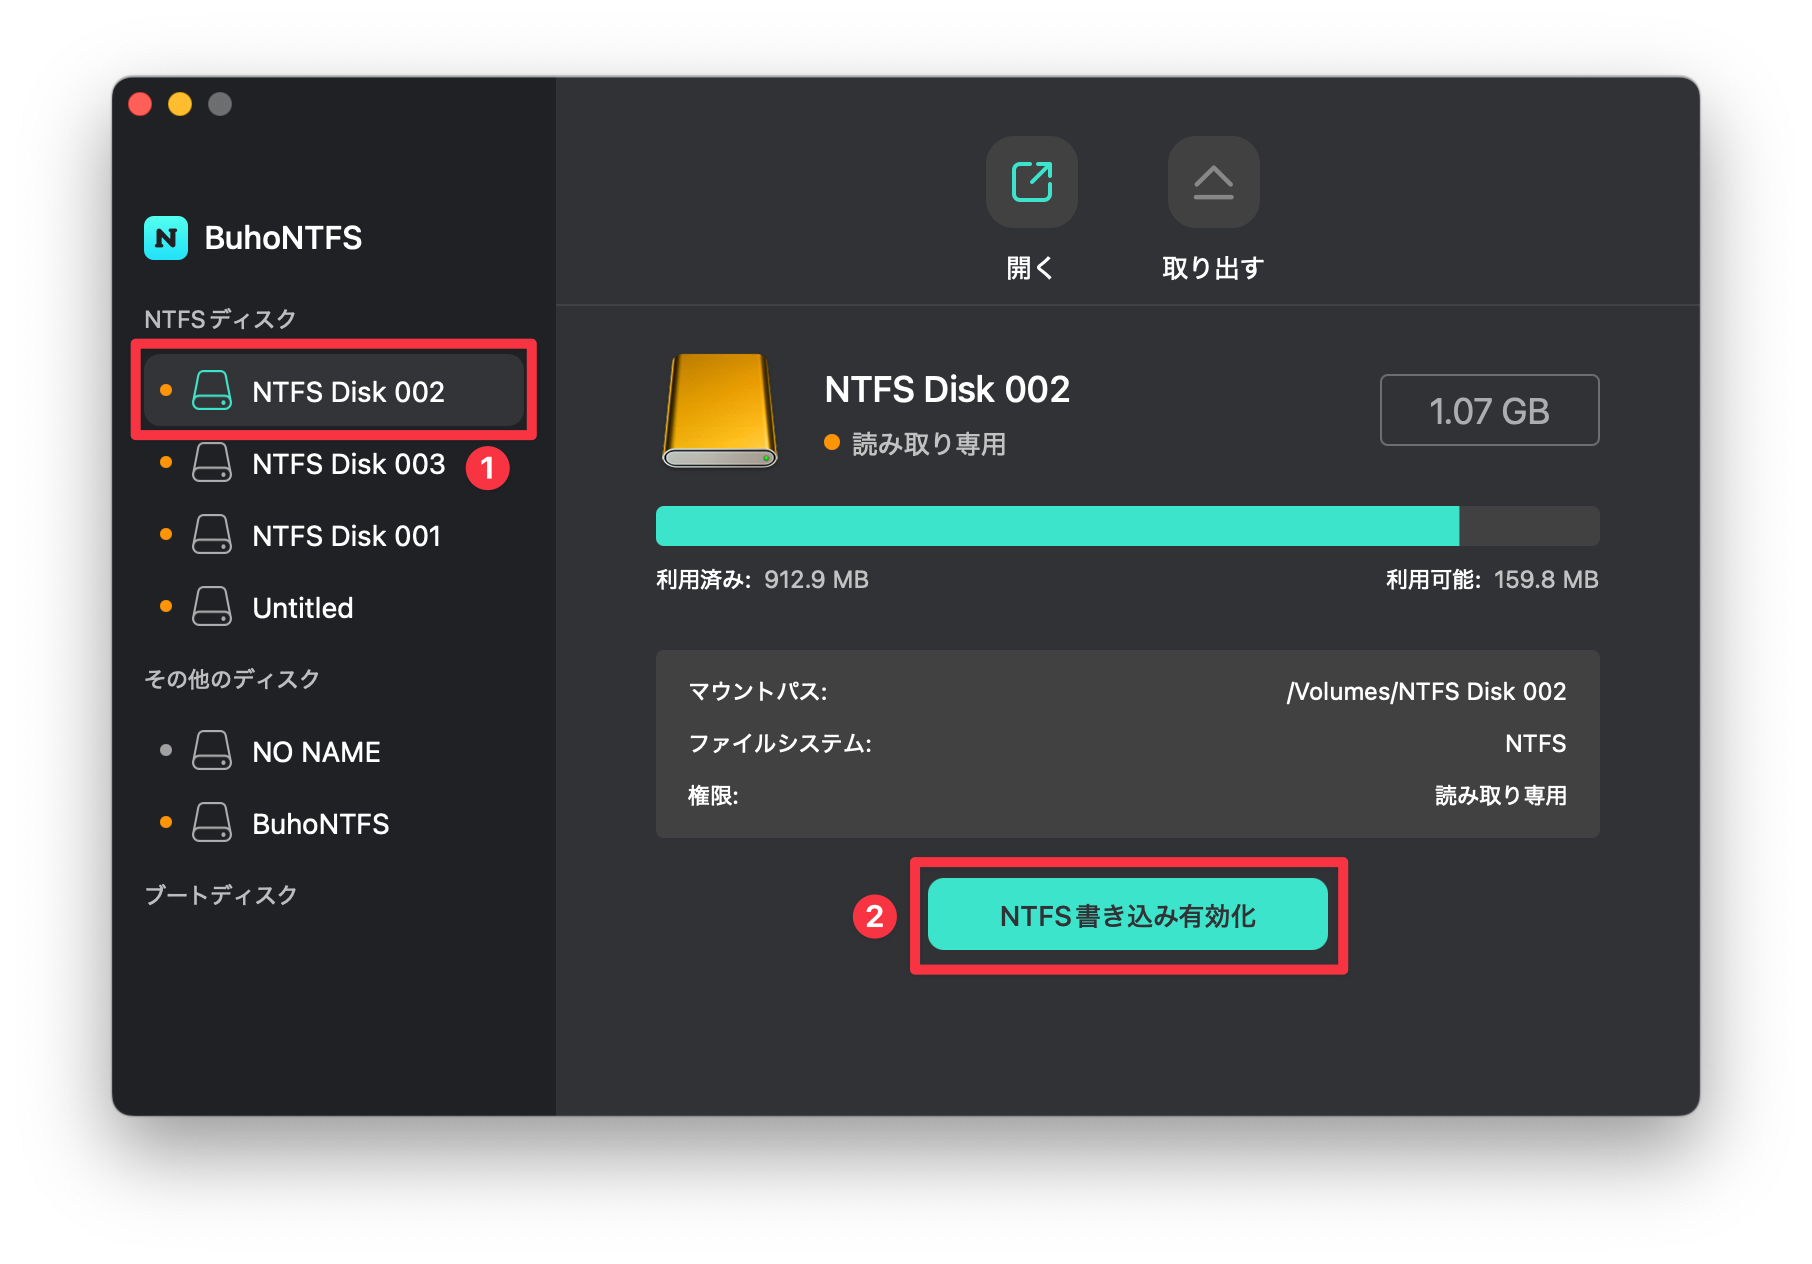The image size is (1812, 1264).
Task: Click the 利用済み: 912.9 MB used label
Action: pyautogui.click(x=762, y=580)
